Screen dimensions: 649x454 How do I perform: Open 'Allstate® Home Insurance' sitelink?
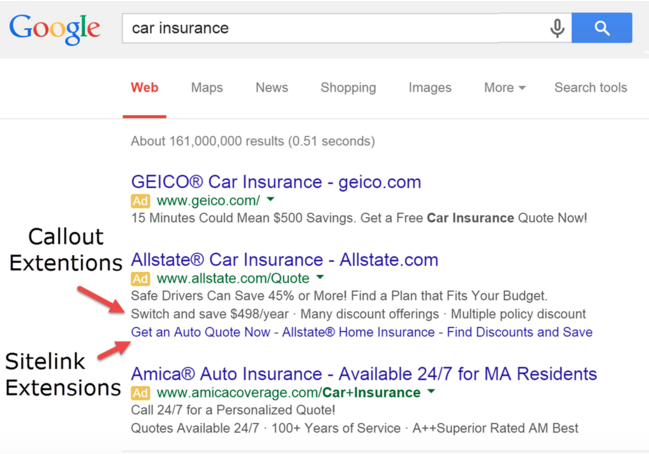[358, 332]
